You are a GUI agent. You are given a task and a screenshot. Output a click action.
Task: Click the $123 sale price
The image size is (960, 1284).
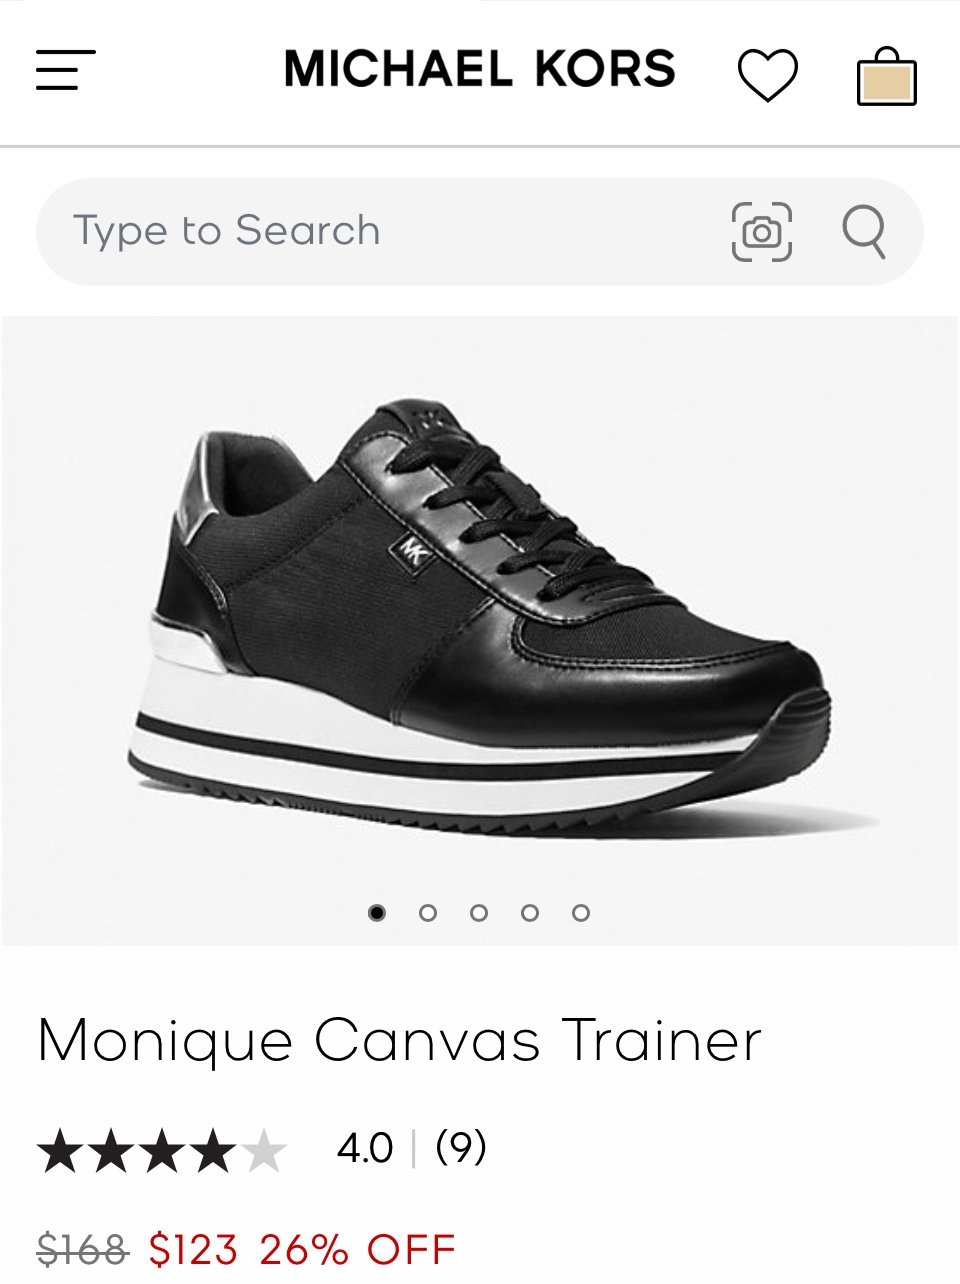(x=193, y=1249)
